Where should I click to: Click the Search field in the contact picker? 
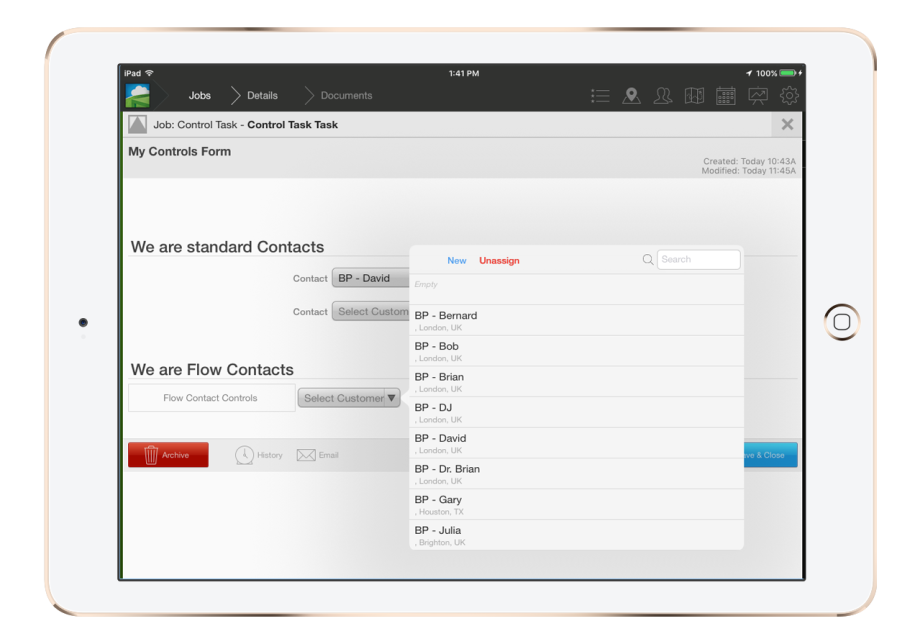click(x=698, y=259)
